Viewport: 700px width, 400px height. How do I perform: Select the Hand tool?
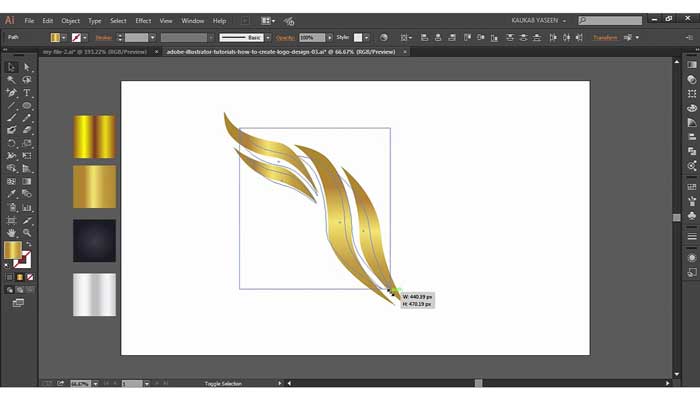(x=11, y=232)
